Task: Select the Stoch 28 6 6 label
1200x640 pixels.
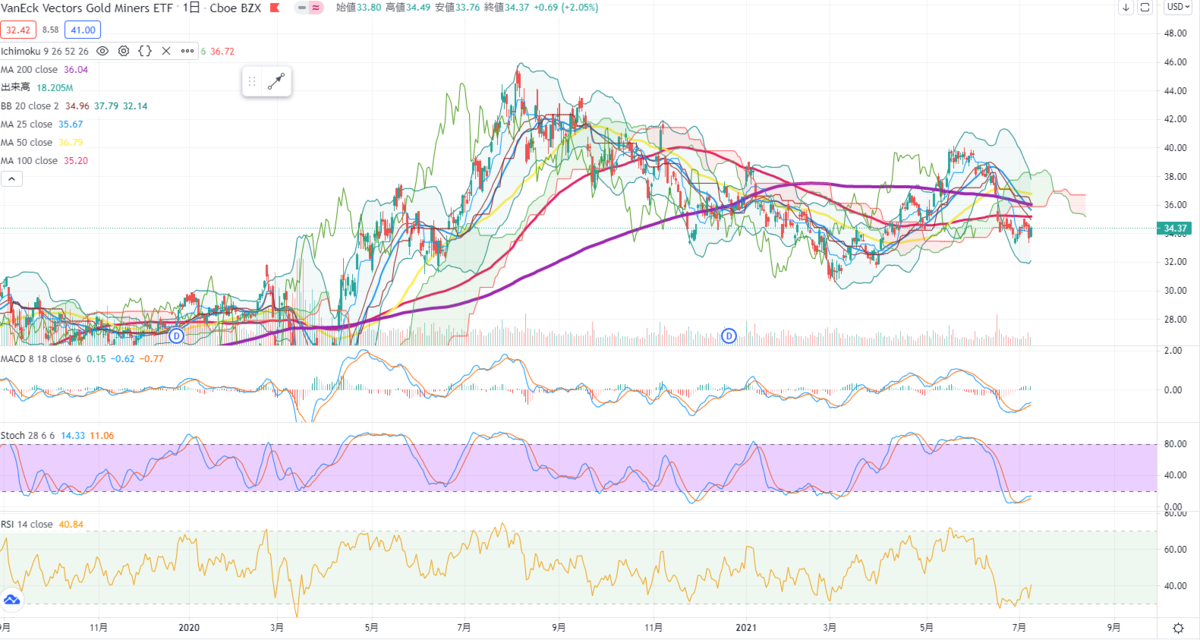Action: (x=29, y=436)
